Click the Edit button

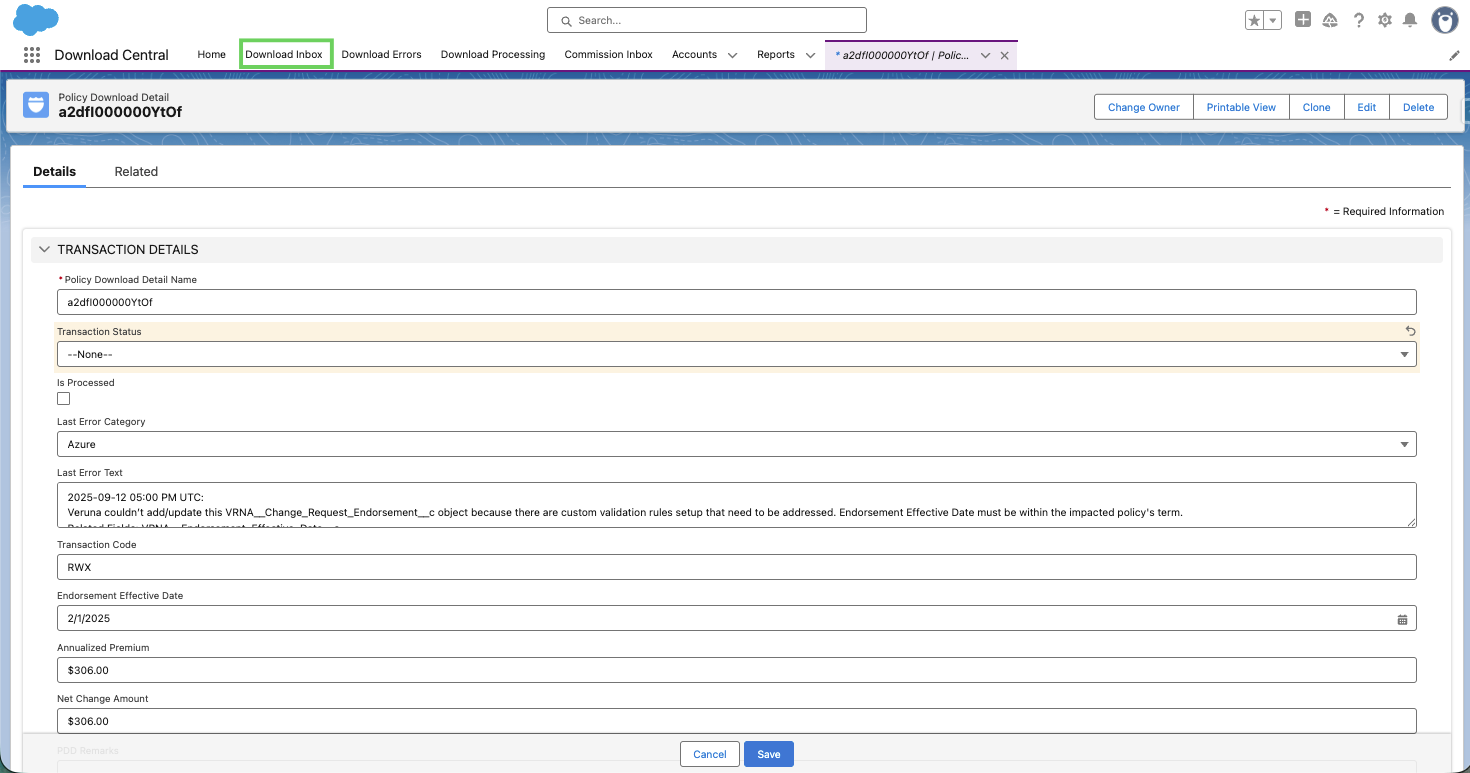coord(1366,107)
